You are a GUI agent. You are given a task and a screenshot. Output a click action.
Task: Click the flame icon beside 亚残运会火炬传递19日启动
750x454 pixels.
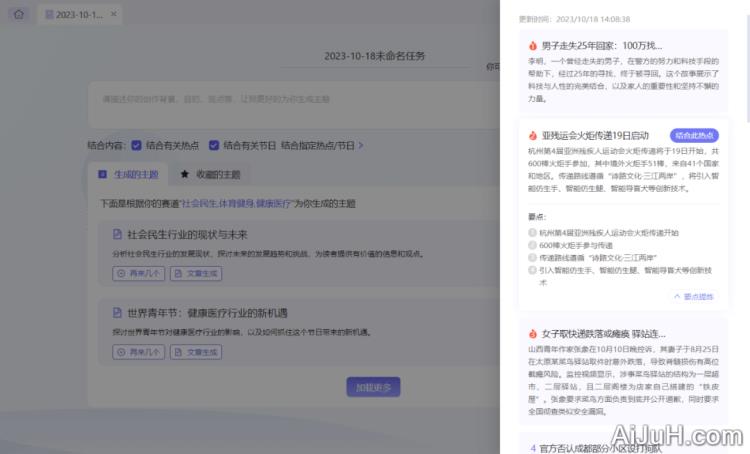(x=533, y=135)
